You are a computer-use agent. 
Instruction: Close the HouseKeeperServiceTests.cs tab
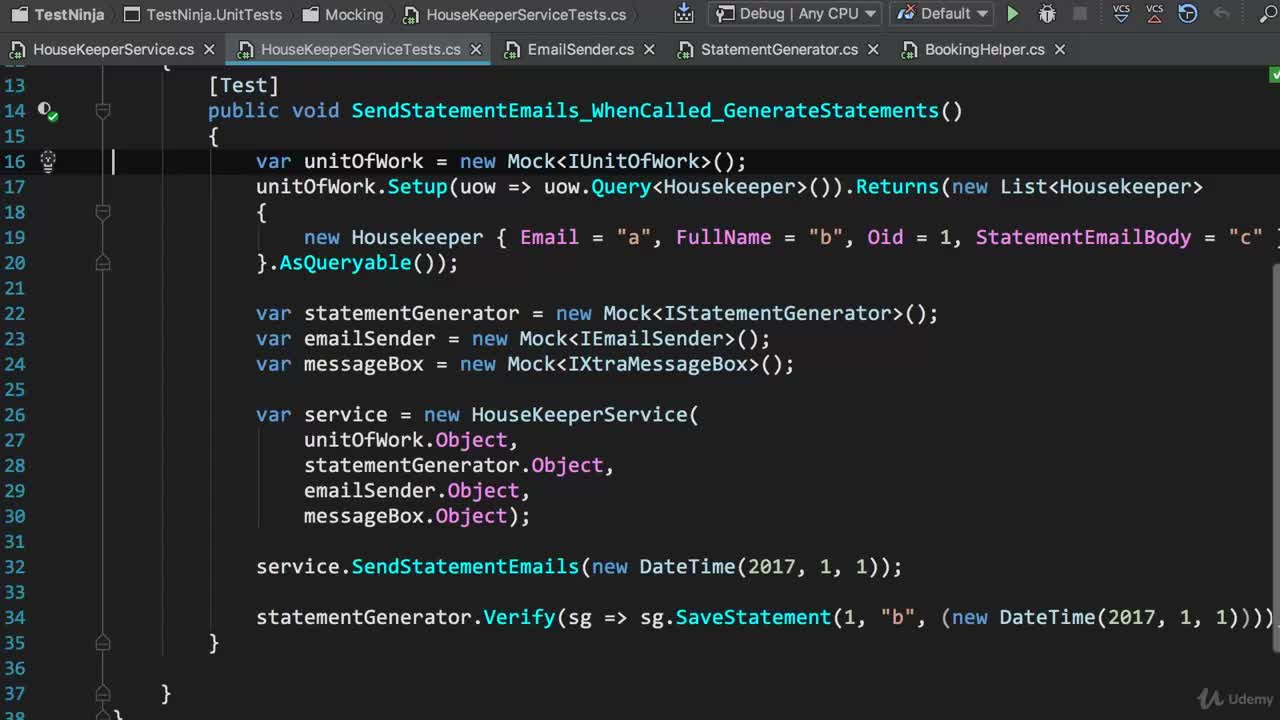pyautogui.click(x=476, y=49)
